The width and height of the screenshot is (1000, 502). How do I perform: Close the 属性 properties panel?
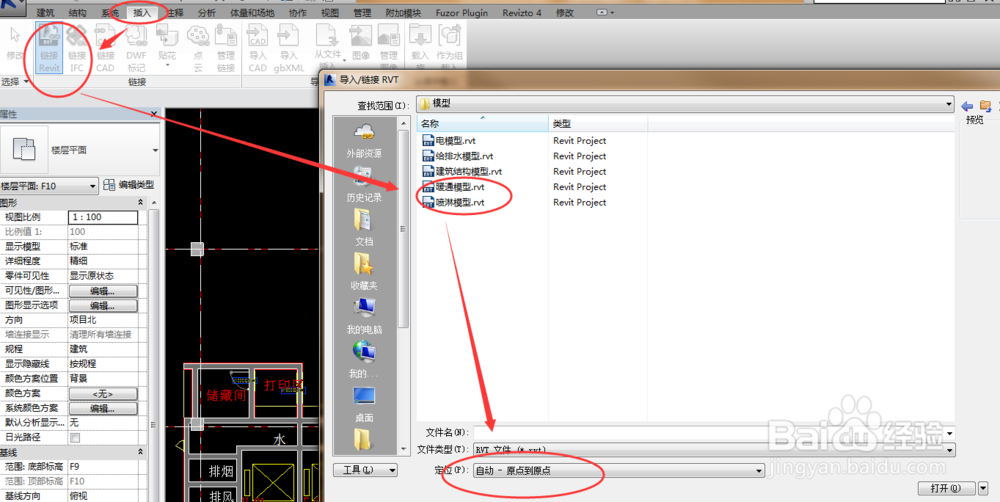tap(154, 114)
